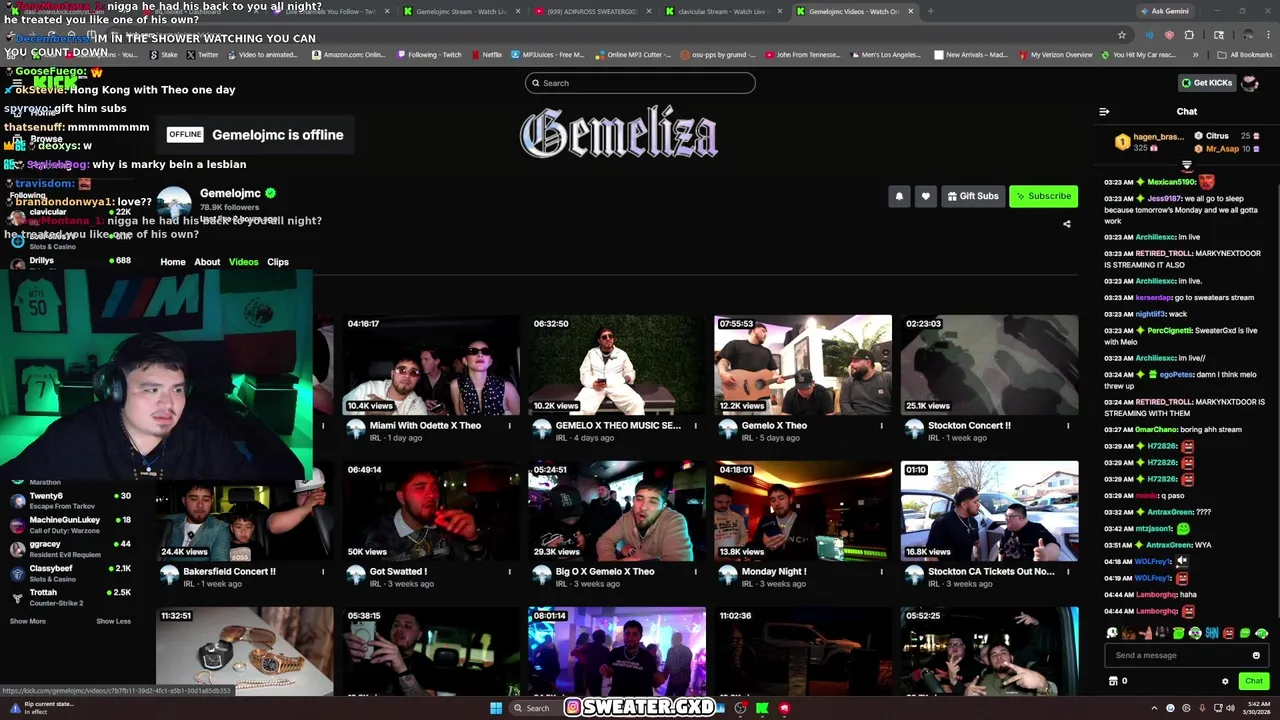Insert the first white ghost emote
Image resolution: width=1280 pixels, height=720 pixels.
(1111, 633)
